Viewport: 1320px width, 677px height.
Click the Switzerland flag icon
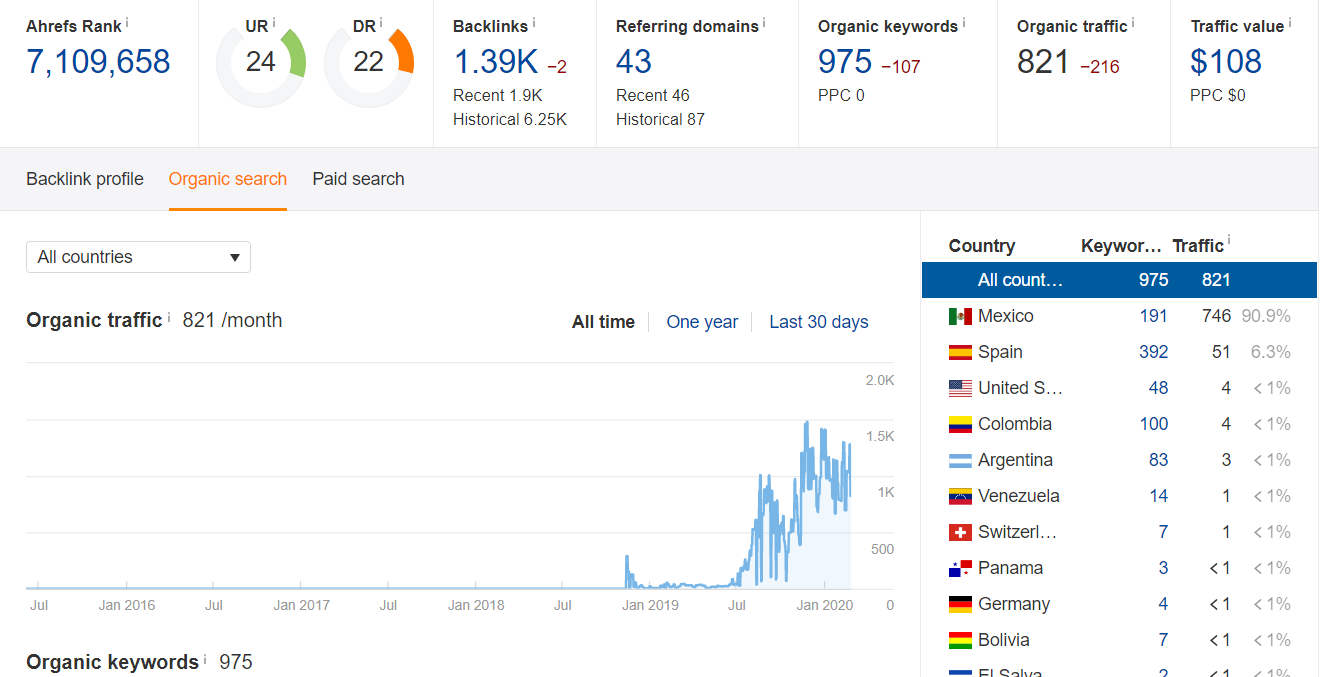pos(960,532)
